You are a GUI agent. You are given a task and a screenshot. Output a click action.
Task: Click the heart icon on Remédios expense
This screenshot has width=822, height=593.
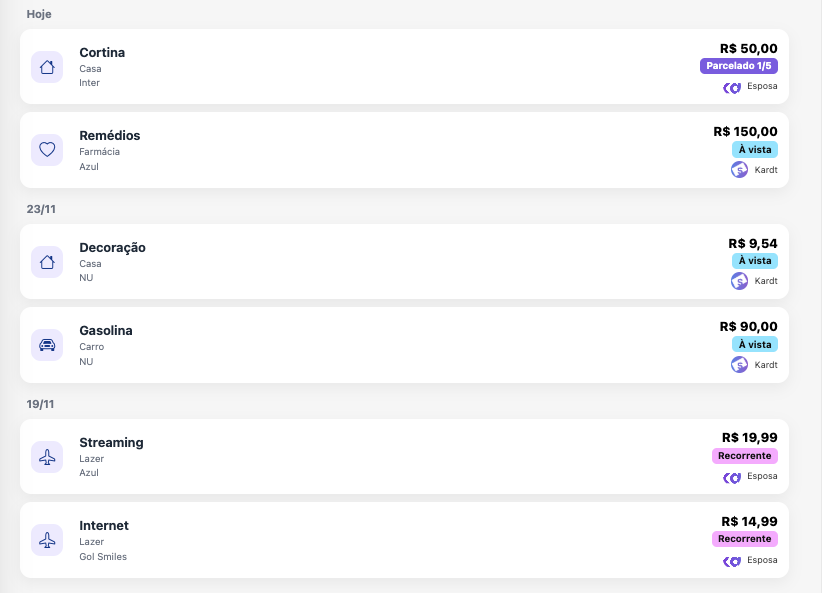pyautogui.click(x=47, y=150)
